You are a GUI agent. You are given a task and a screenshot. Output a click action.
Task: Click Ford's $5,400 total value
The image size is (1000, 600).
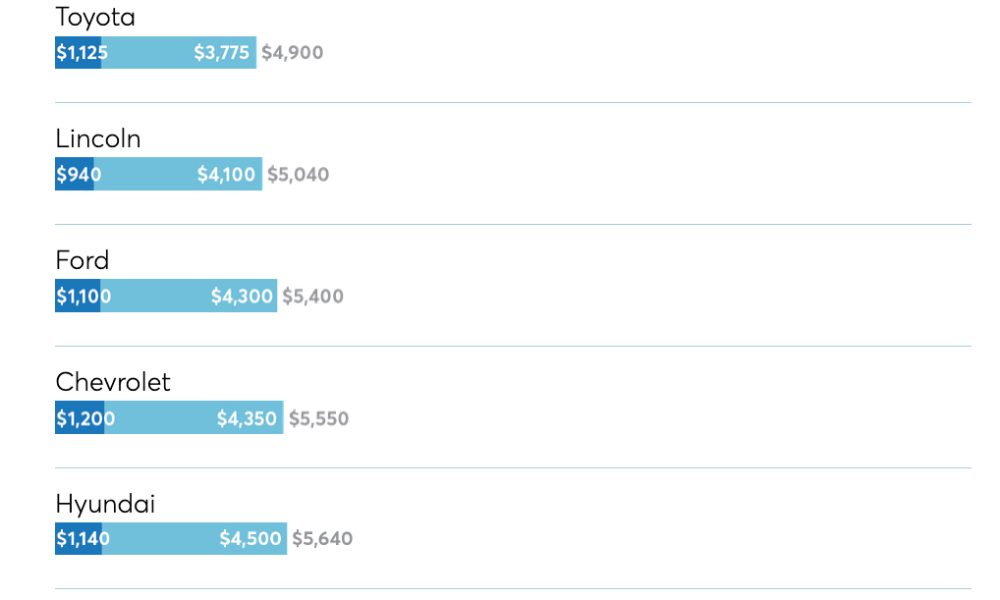pyautogui.click(x=312, y=296)
